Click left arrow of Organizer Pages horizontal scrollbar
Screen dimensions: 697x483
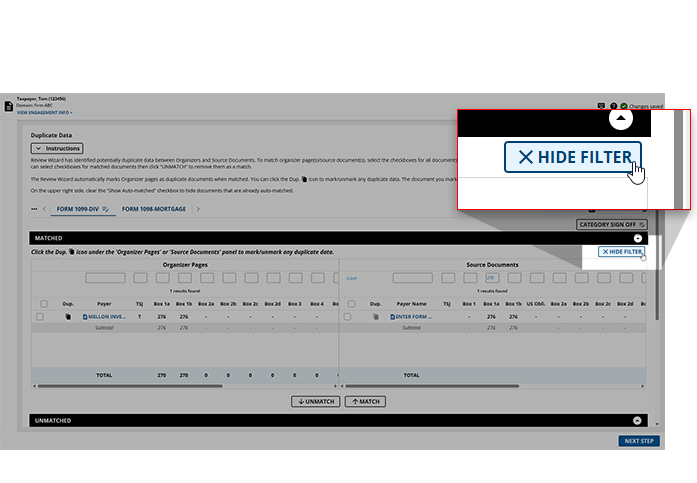pyautogui.click(x=34, y=386)
